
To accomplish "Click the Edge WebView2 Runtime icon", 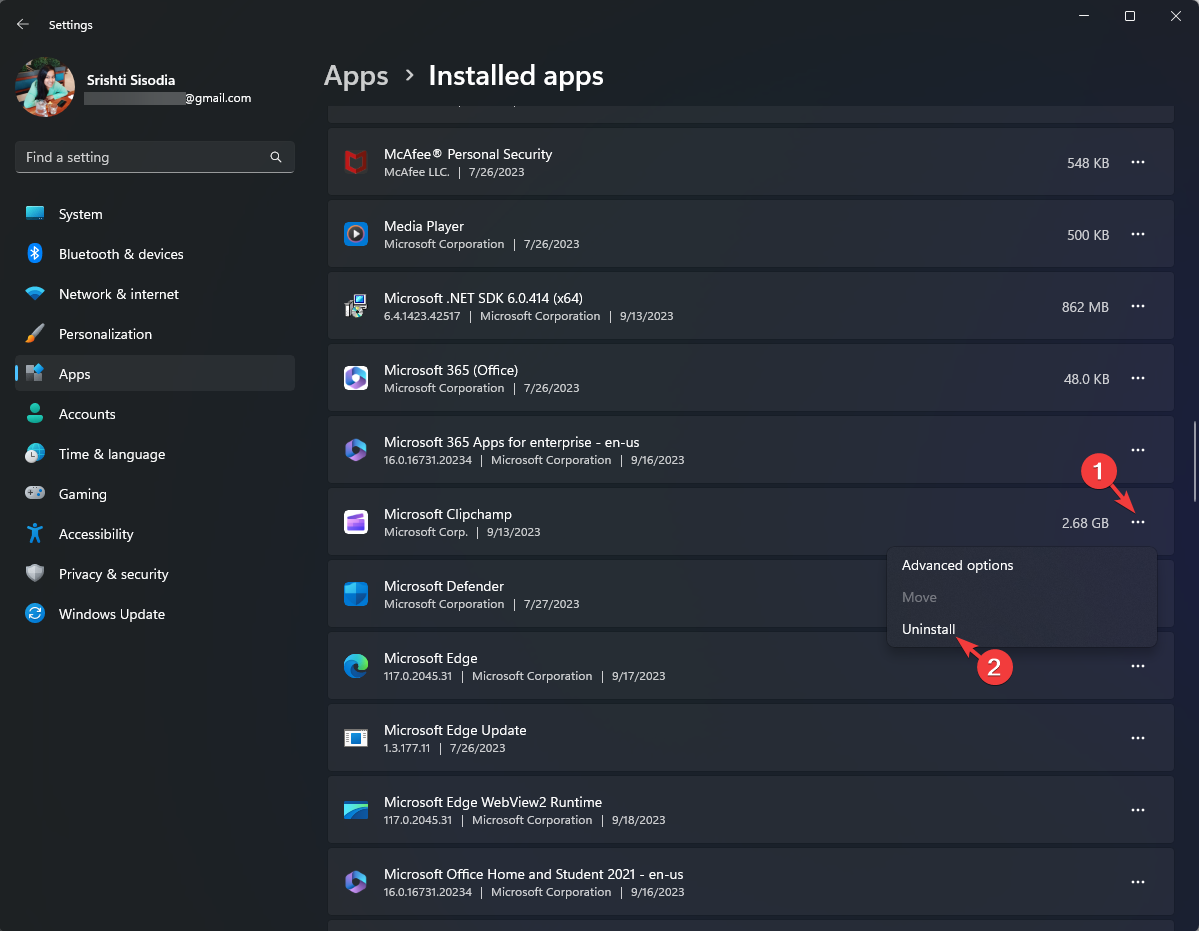I will point(356,810).
